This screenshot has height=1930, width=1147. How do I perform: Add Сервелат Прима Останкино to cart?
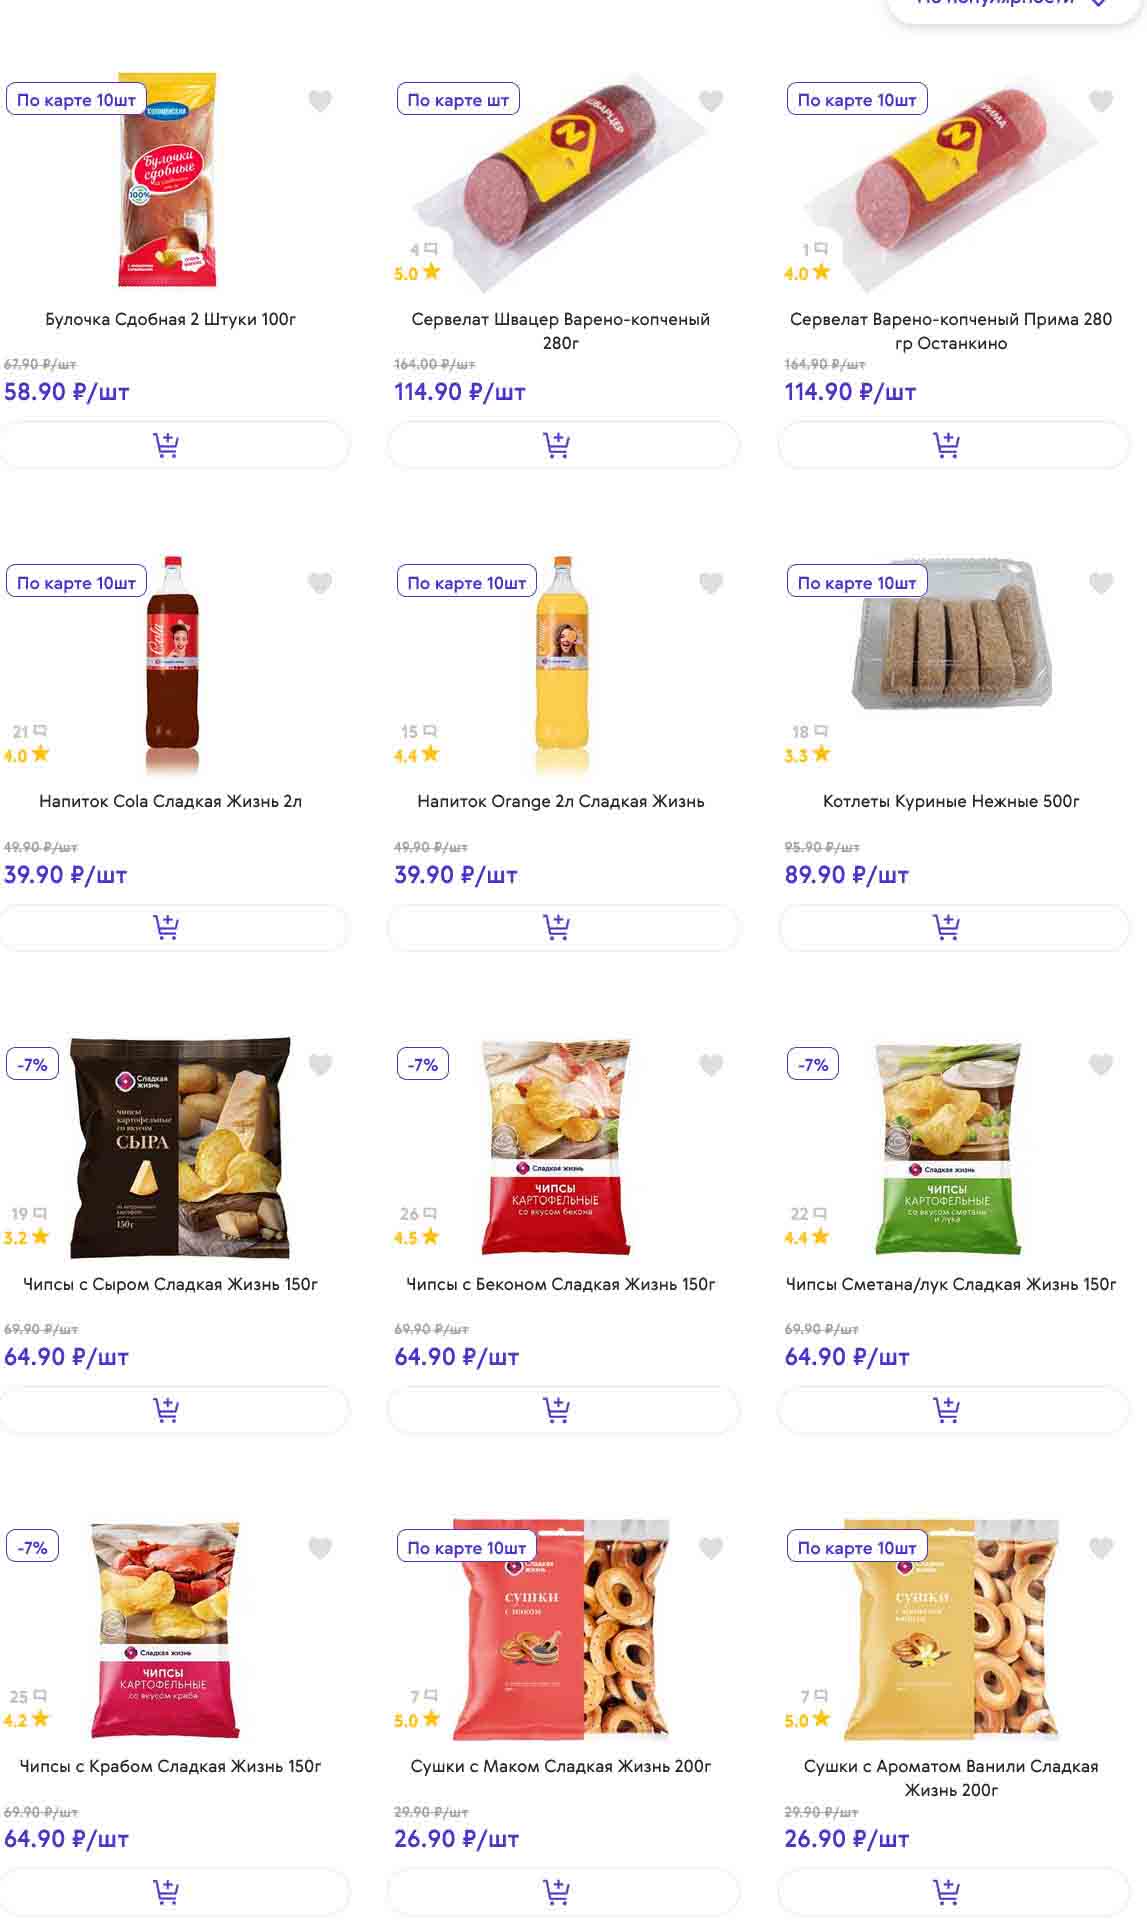click(x=946, y=445)
